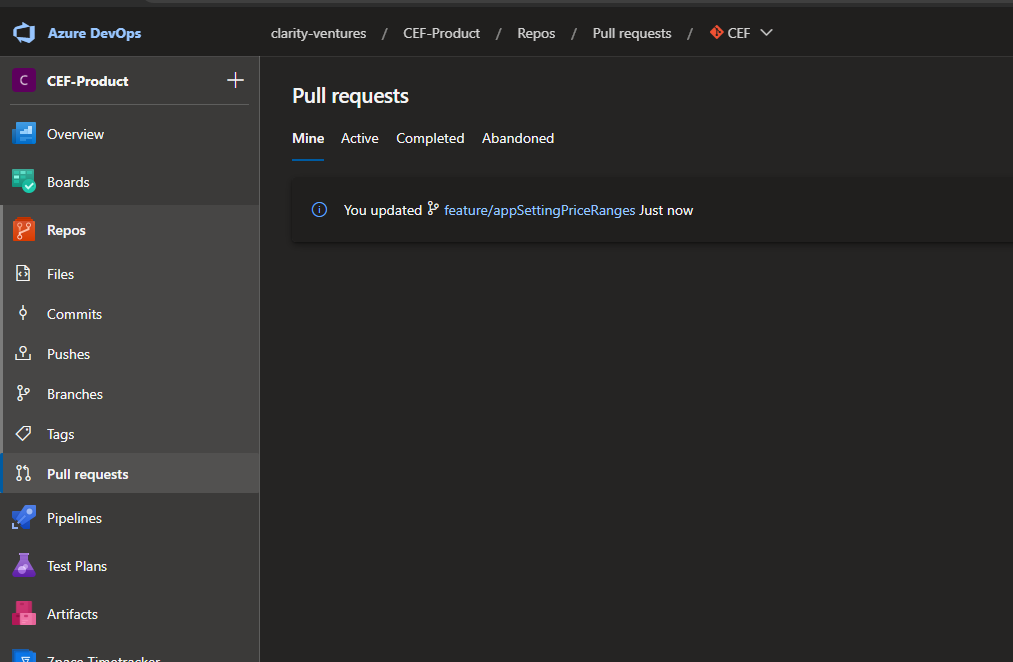This screenshot has height=662, width=1013.
Task: Click the Repos section icon
Action: point(24,229)
